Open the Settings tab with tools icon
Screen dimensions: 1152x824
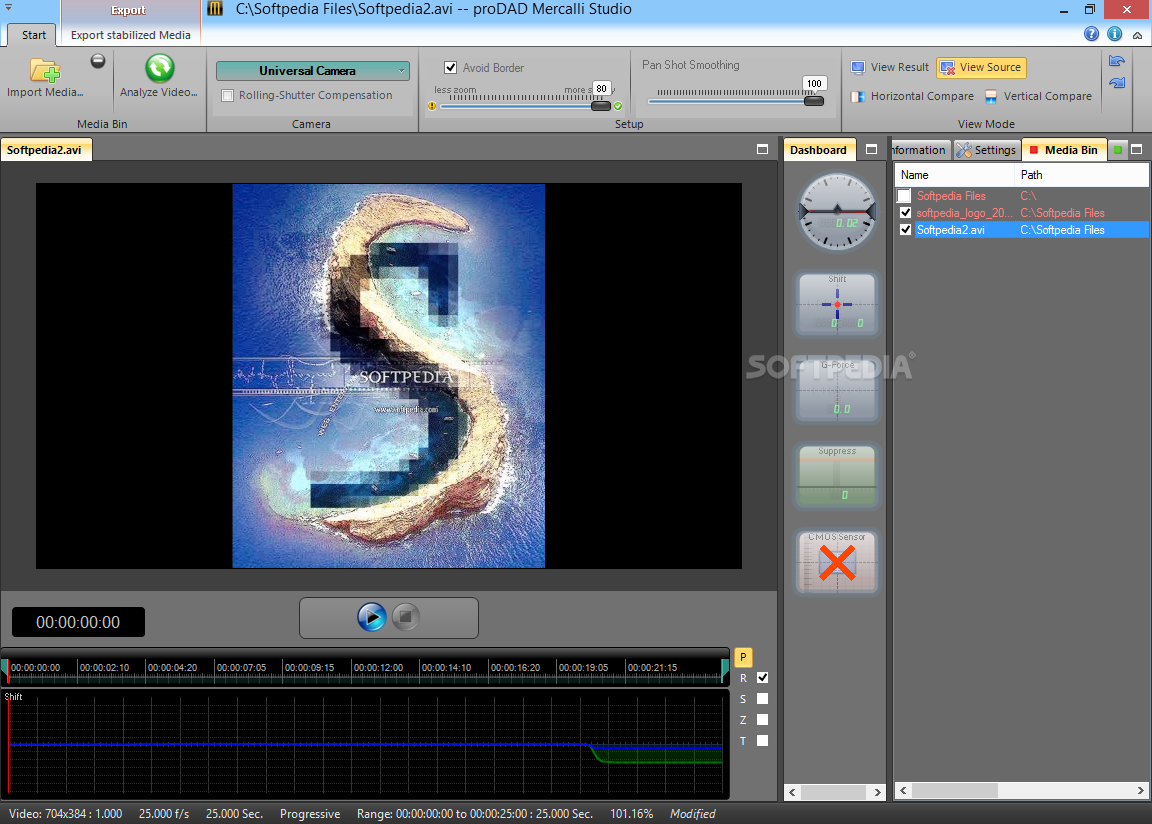pyautogui.click(x=987, y=150)
